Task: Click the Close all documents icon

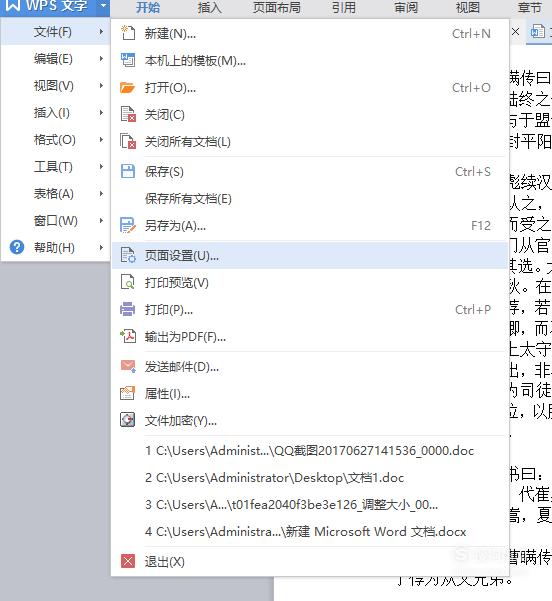Action: pyautogui.click(x=128, y=141)
